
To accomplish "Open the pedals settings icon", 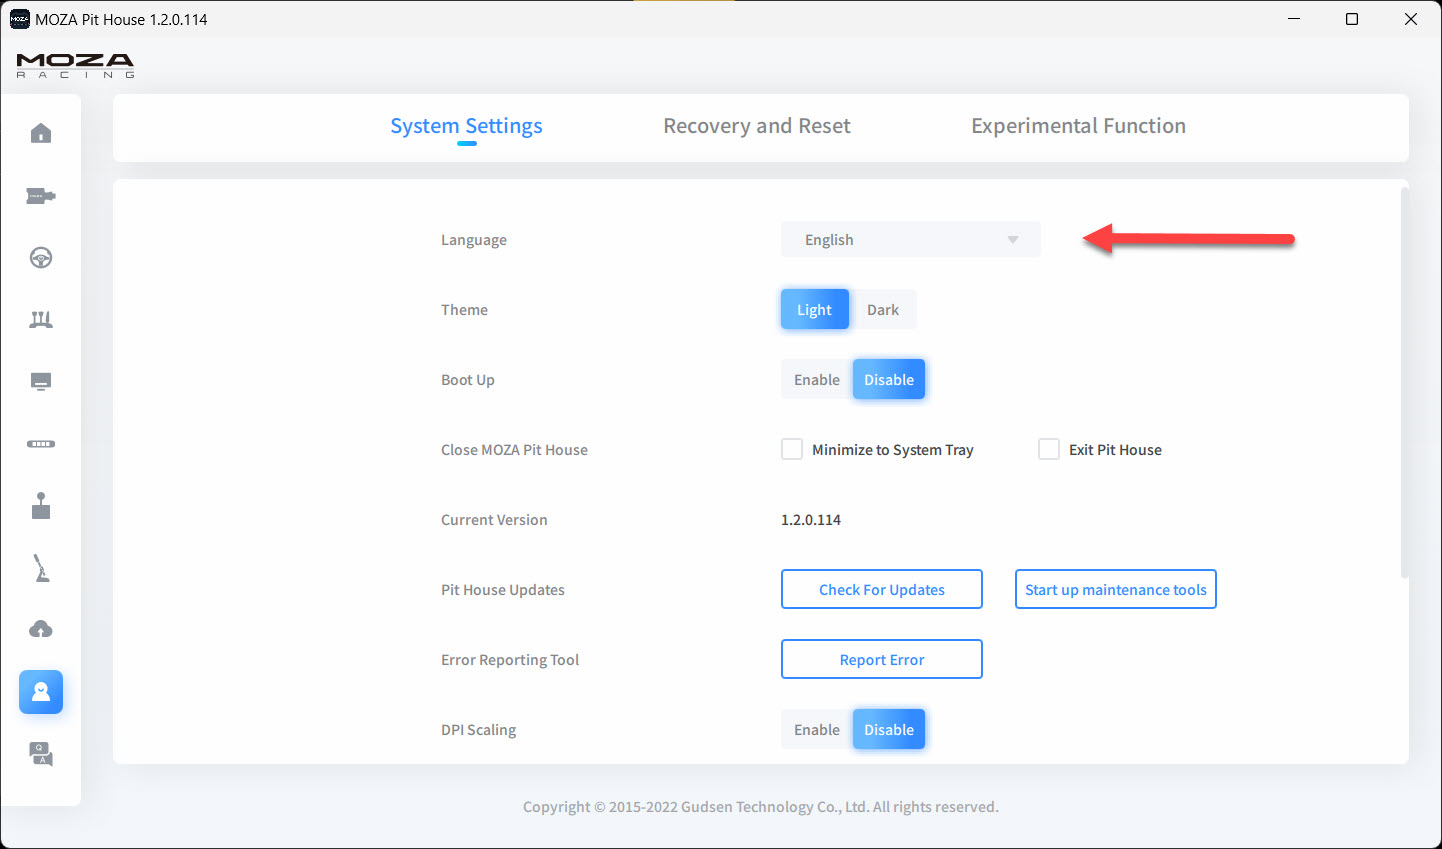I will [41, 320].
